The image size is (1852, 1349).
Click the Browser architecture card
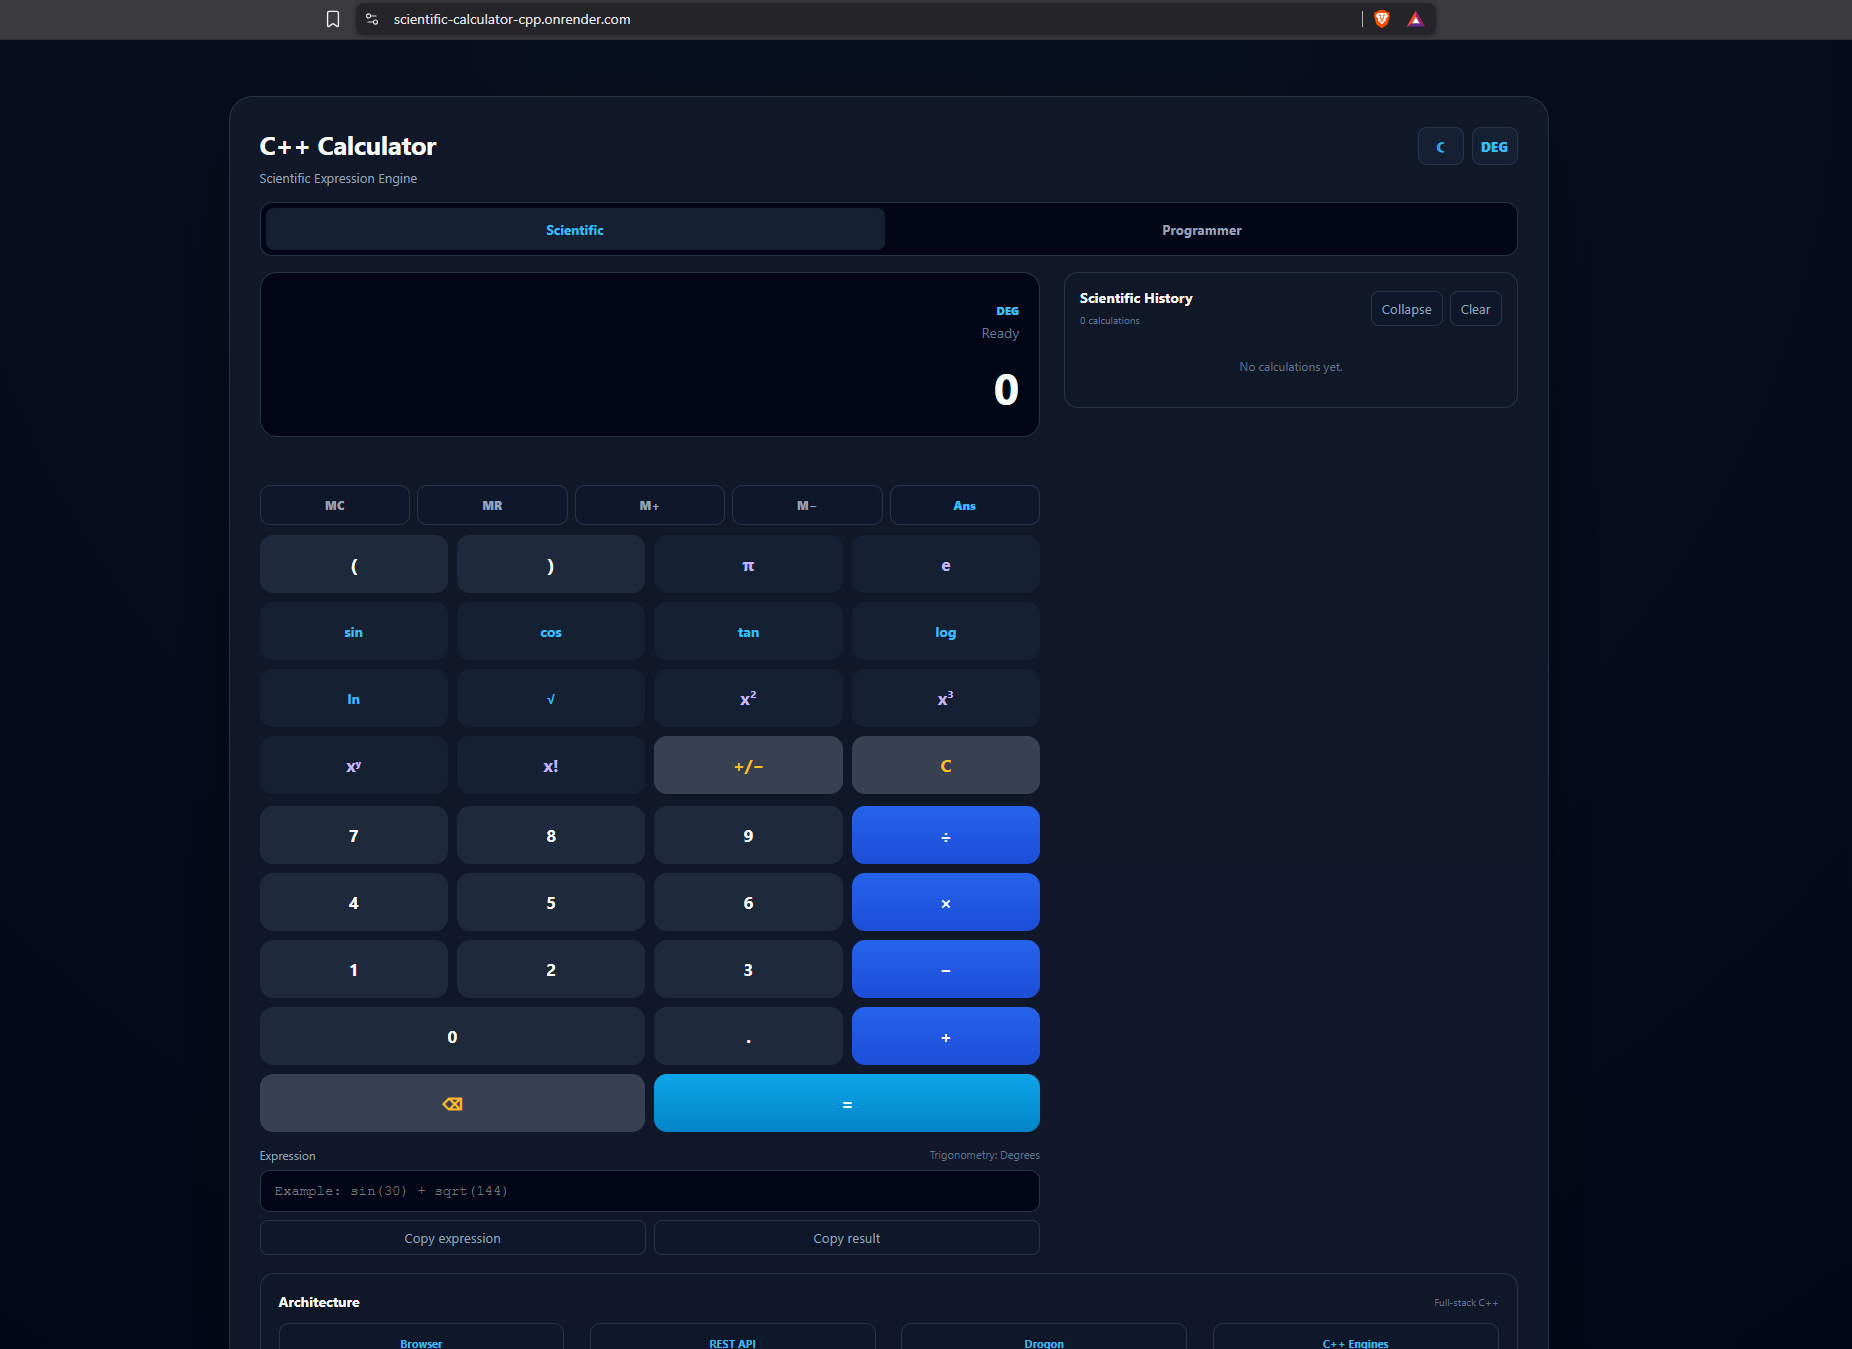coord(421,1337)
